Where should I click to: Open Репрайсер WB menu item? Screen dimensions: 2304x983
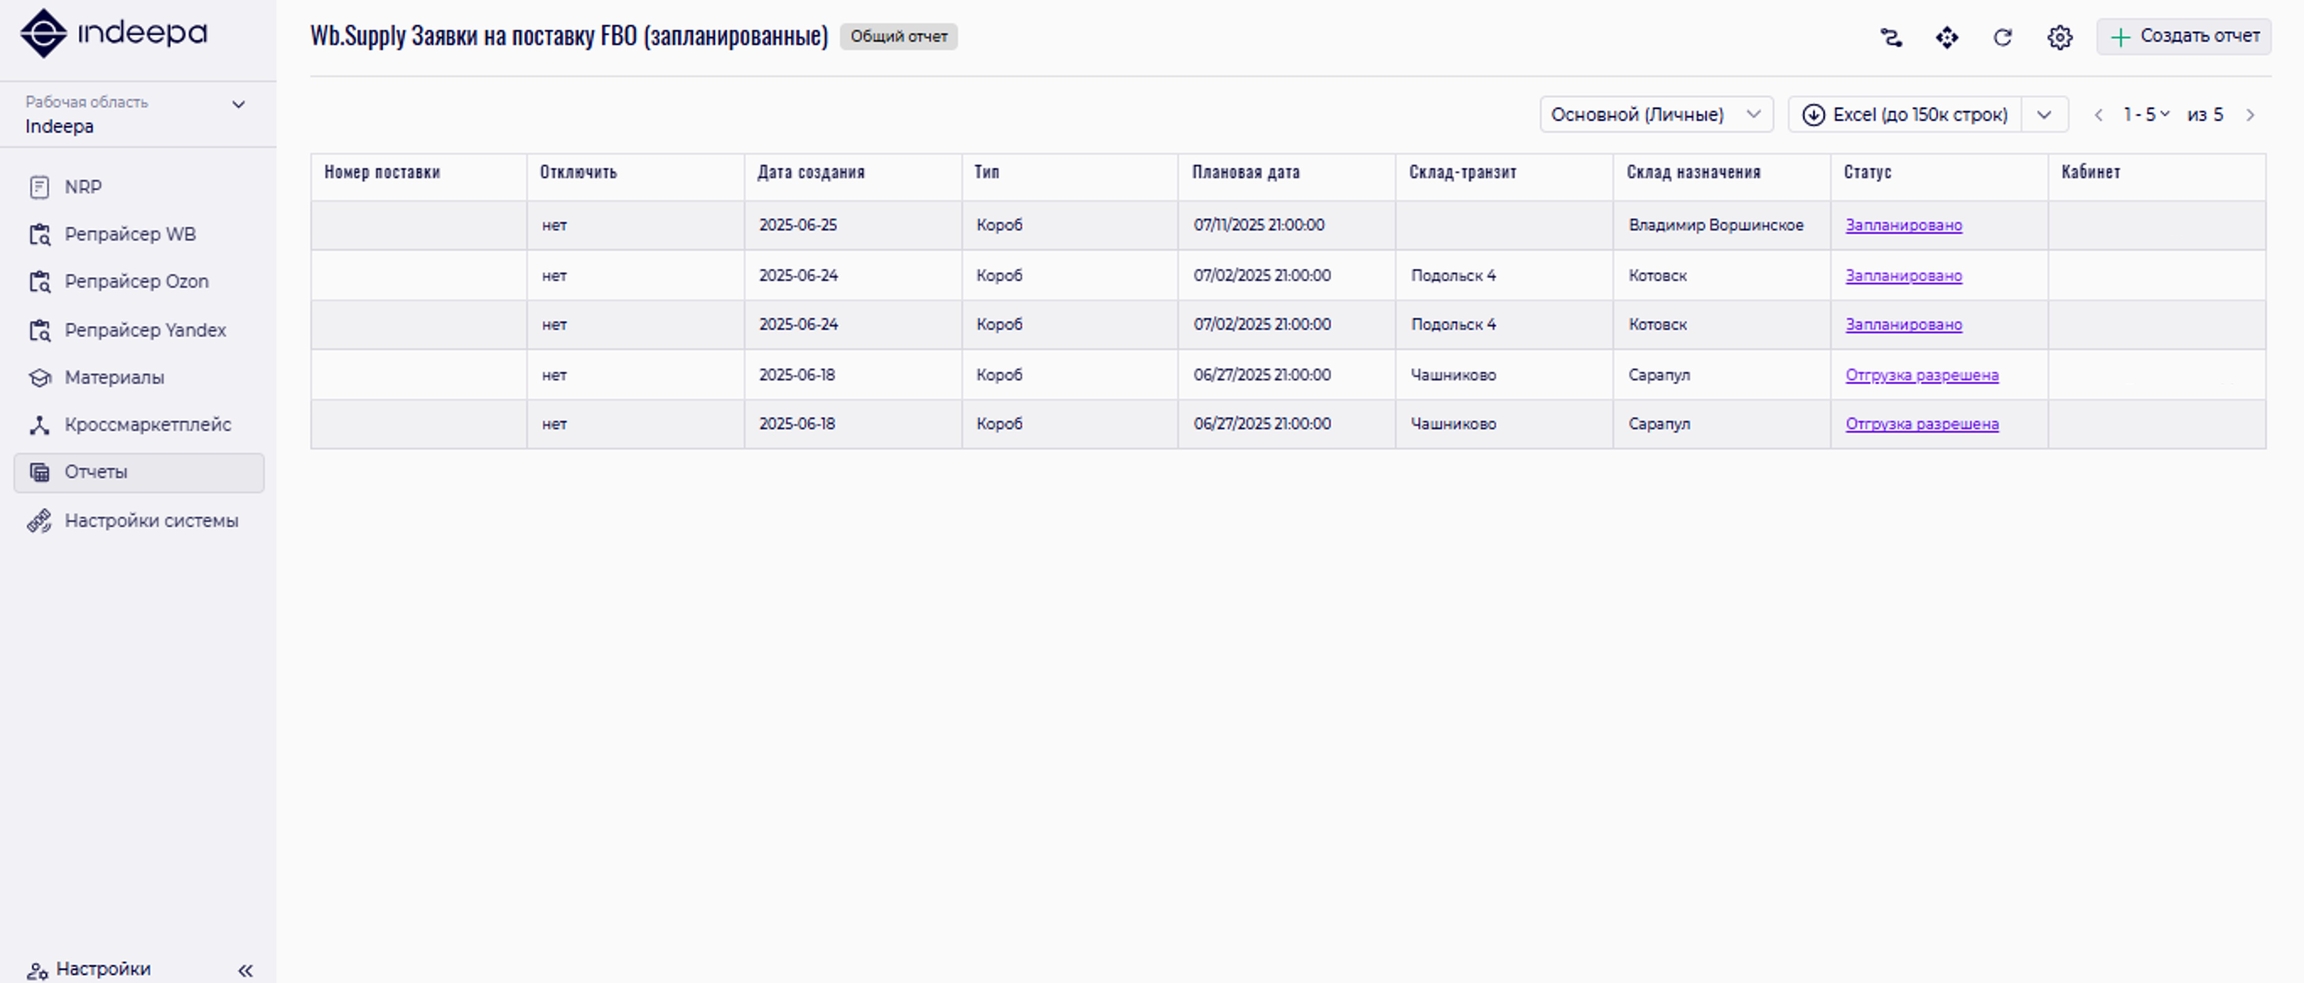130,234
